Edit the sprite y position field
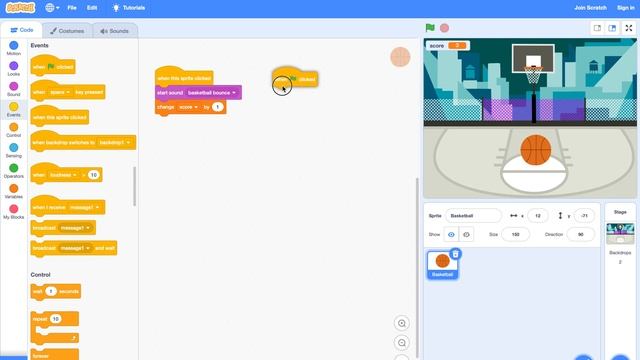Screen dimensions: 640x360 click(x=584, y=216)
